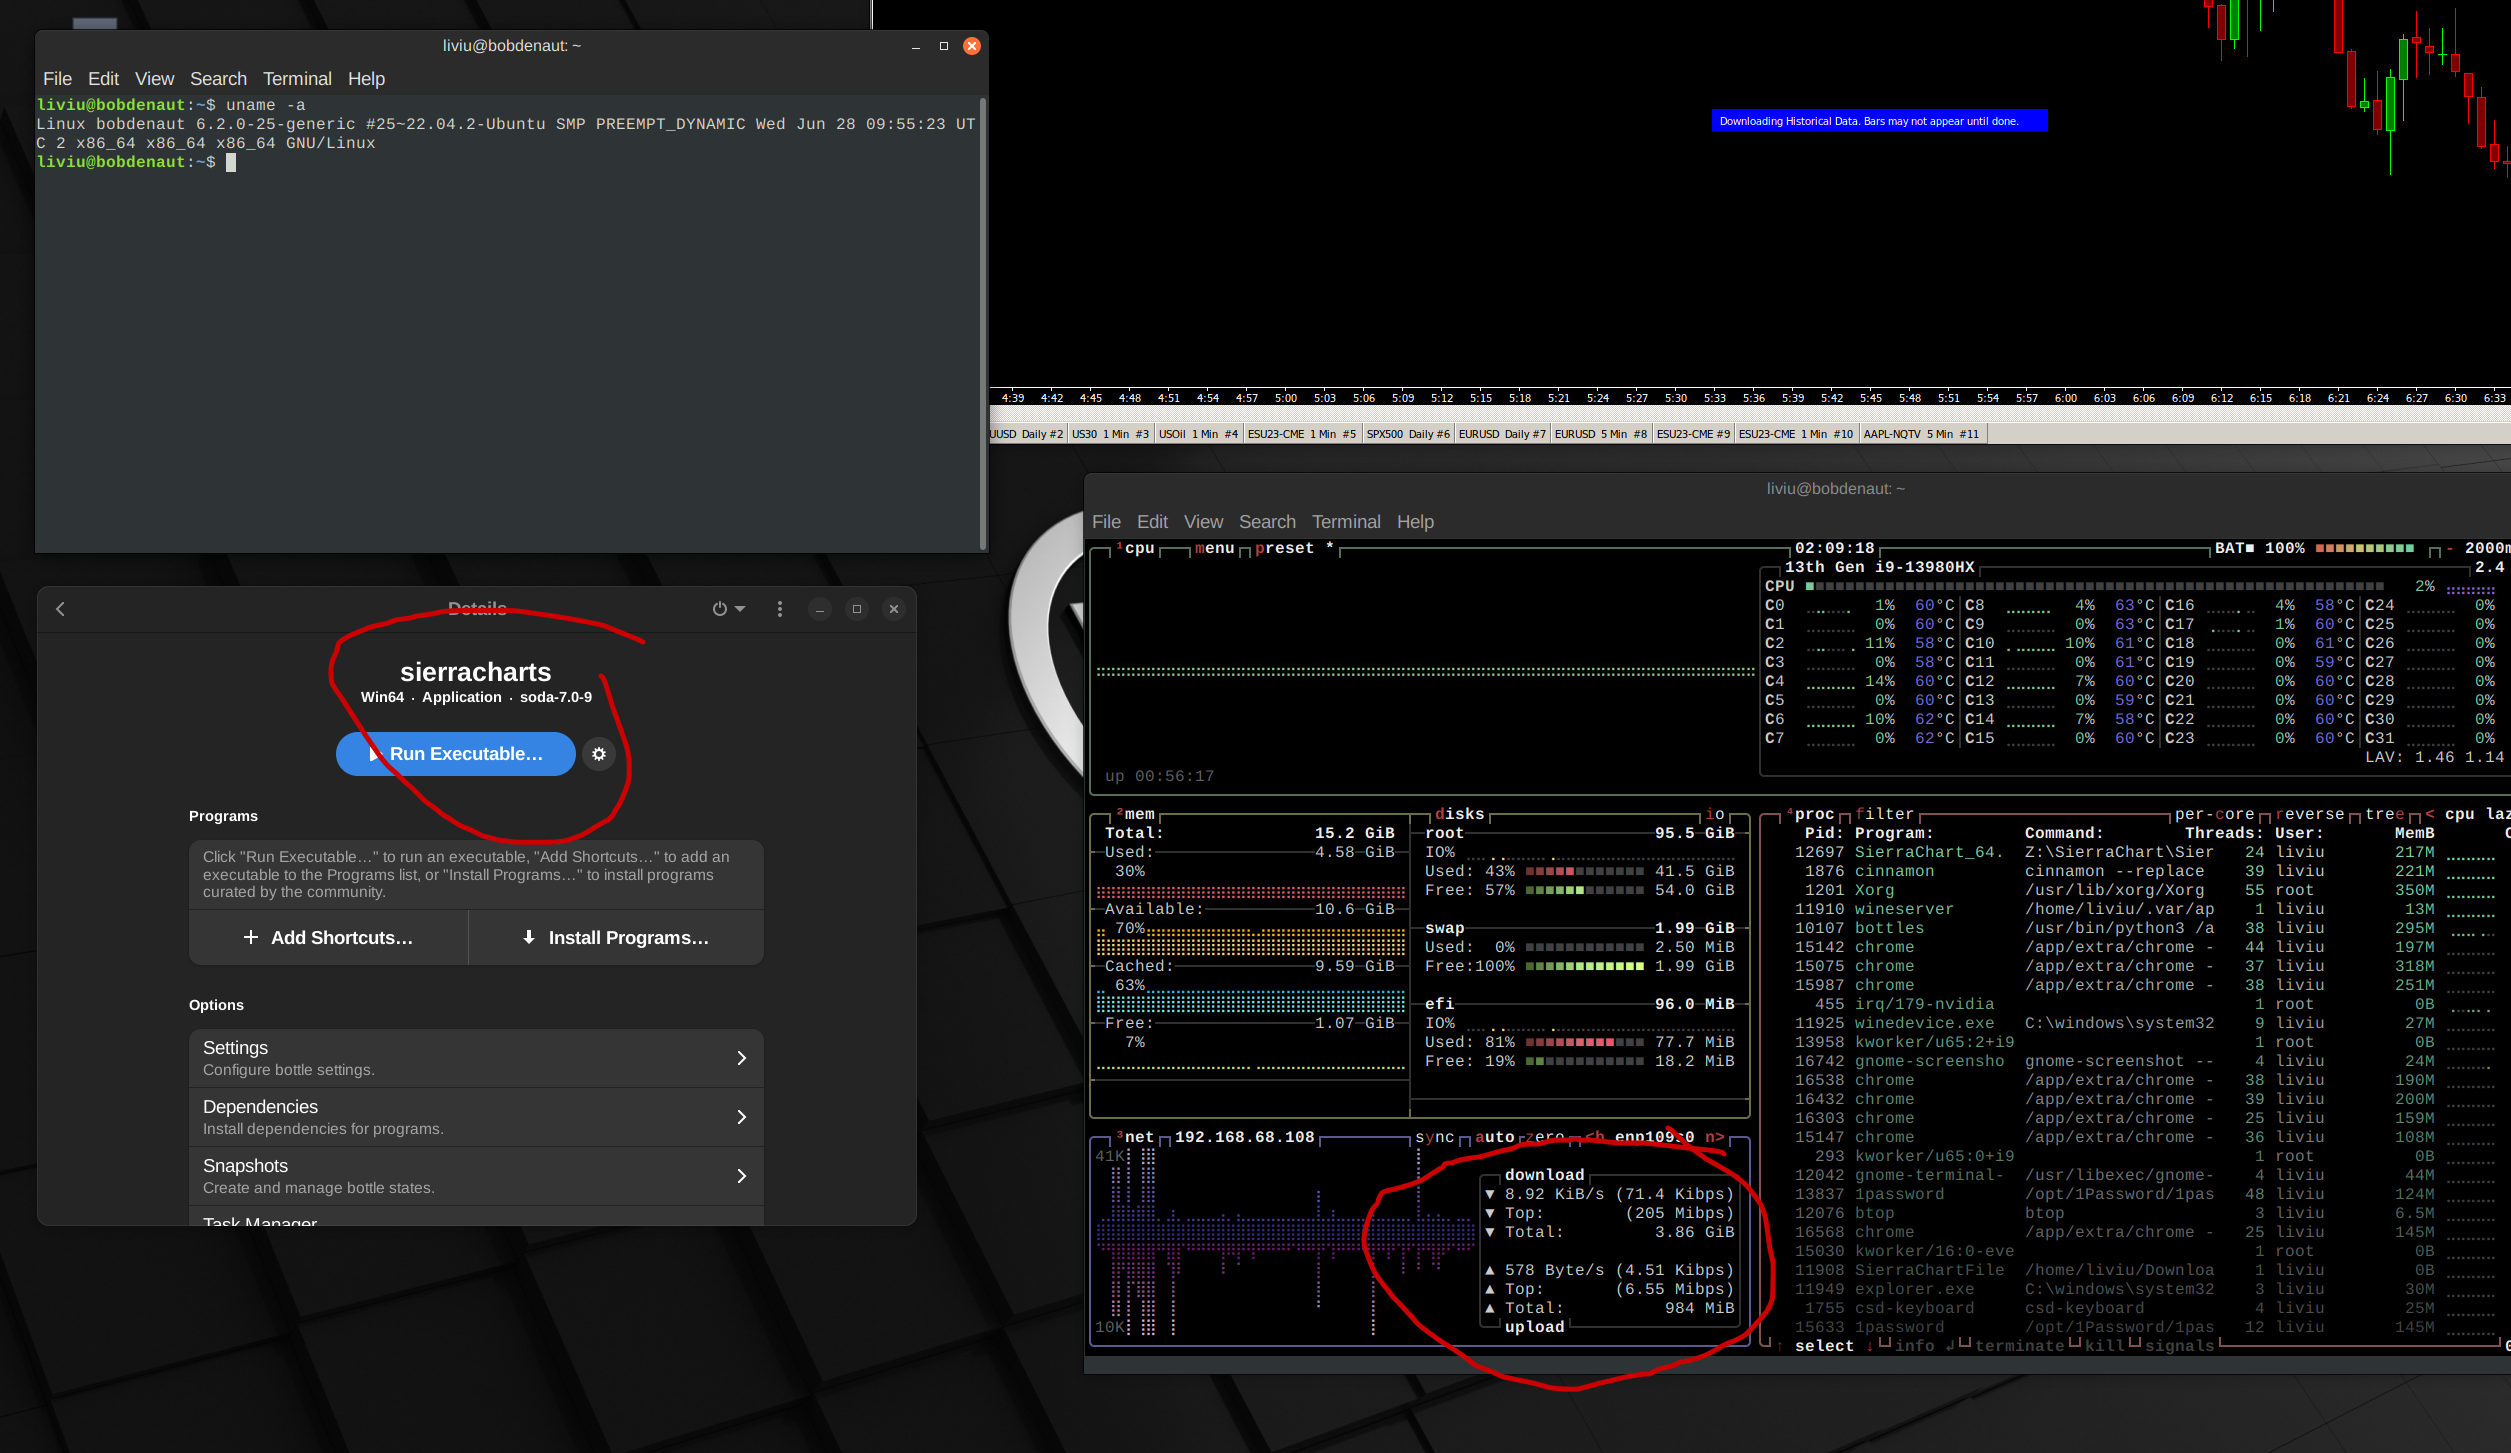Open Edit menu in the btop terminal
This screenshot has height=1453, width=2511.
click(x=1152, y=522)
